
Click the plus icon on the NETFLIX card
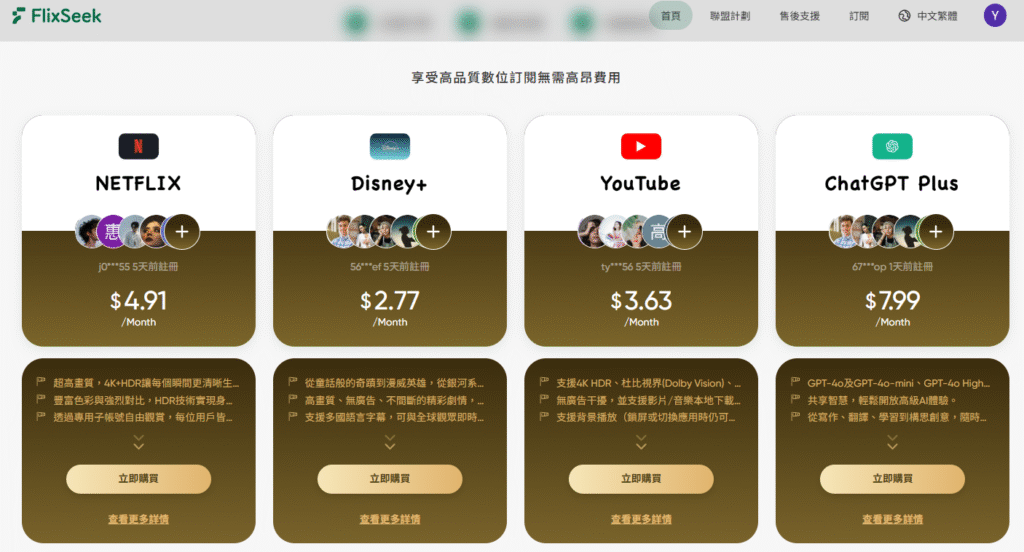point(182,231)
